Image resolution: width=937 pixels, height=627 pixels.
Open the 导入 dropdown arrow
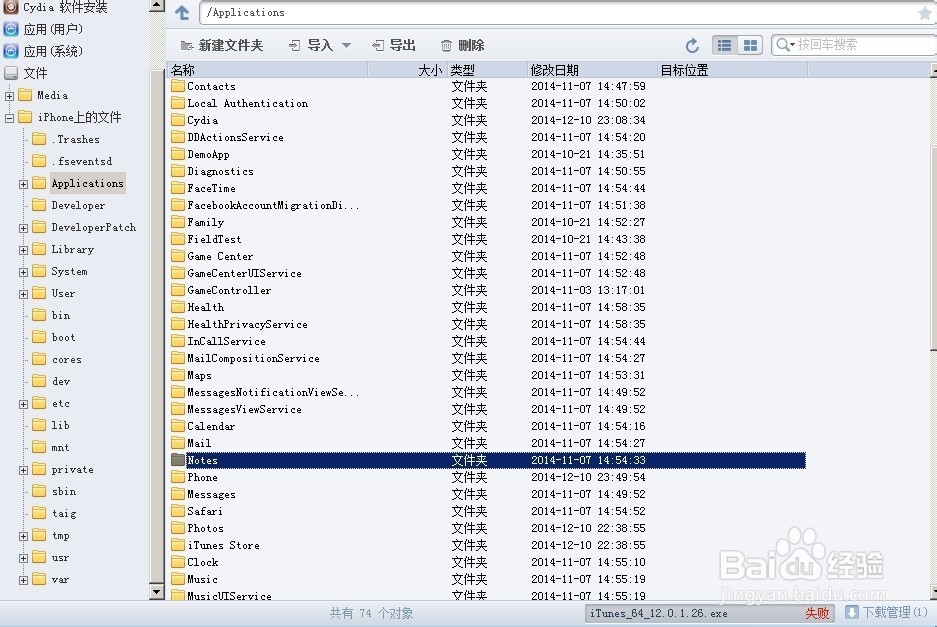pos(346,45)
